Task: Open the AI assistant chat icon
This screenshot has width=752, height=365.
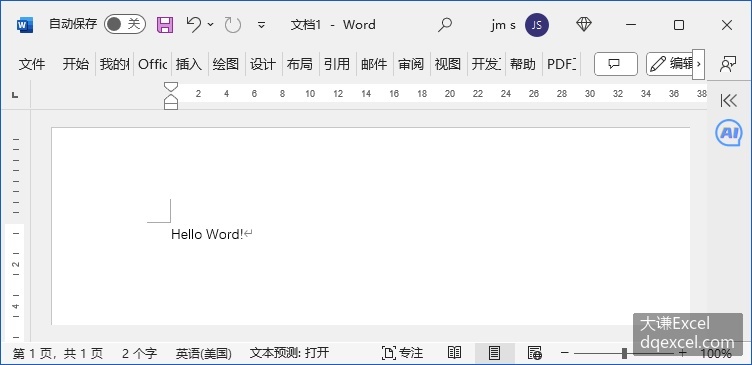Action: pos(728,133)
